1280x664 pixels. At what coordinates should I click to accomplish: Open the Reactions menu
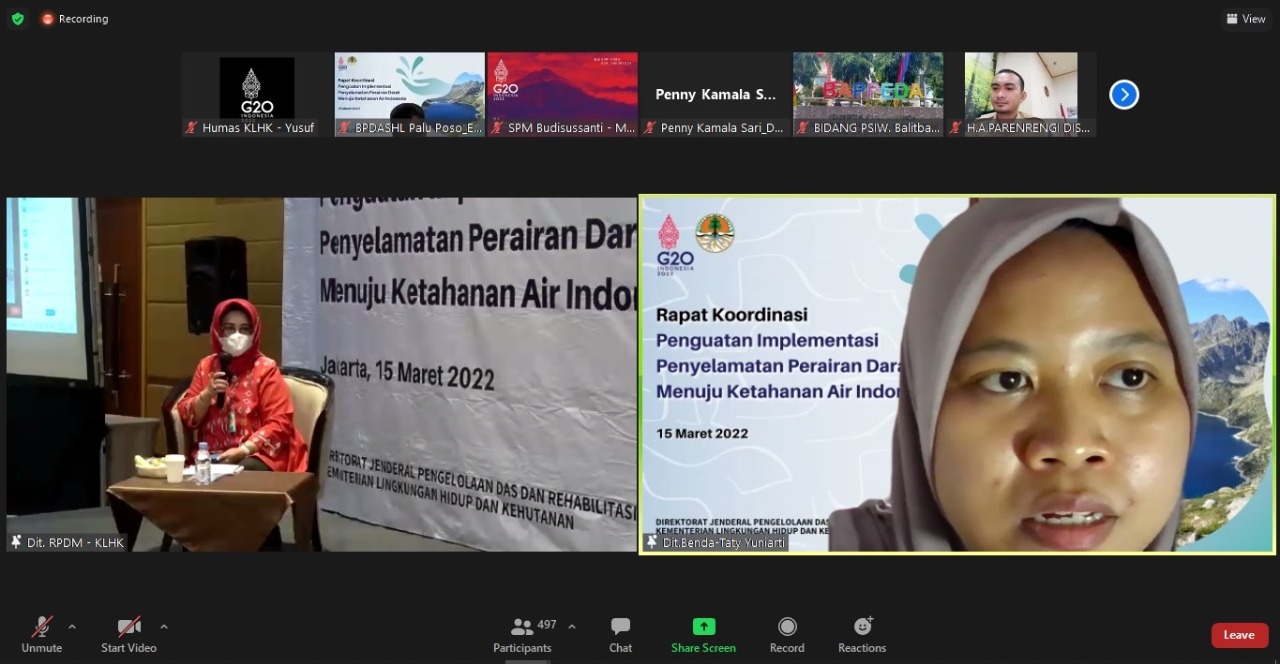[x=862, y=634]
